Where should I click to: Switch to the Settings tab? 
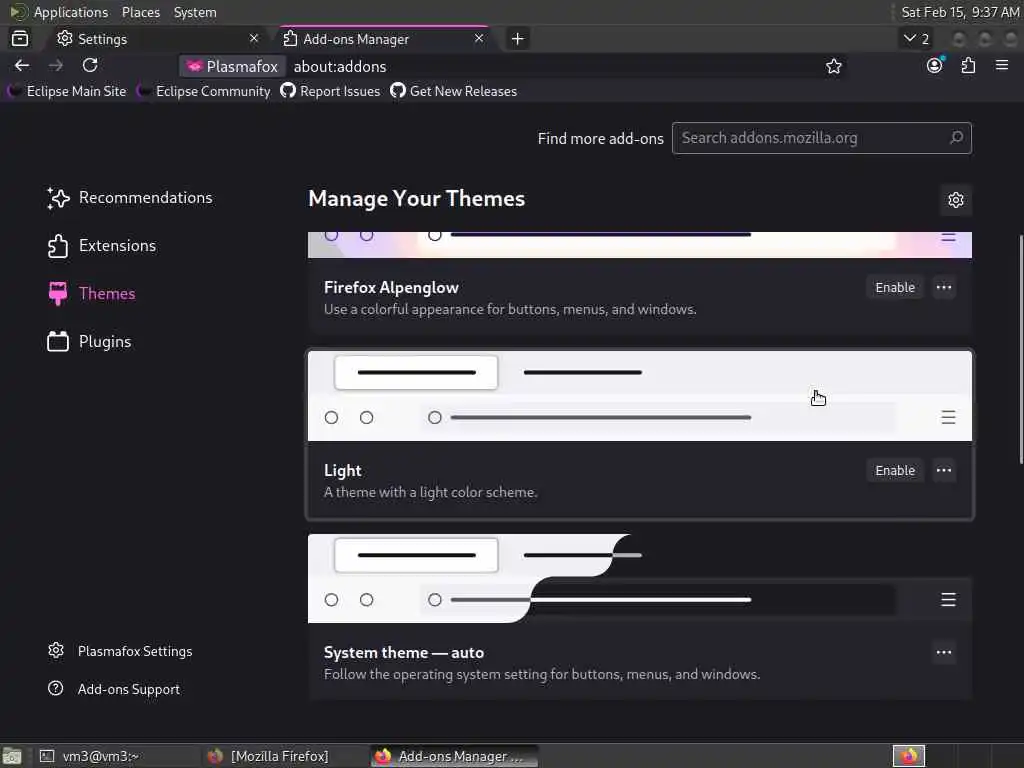click(x=157, y=39)
